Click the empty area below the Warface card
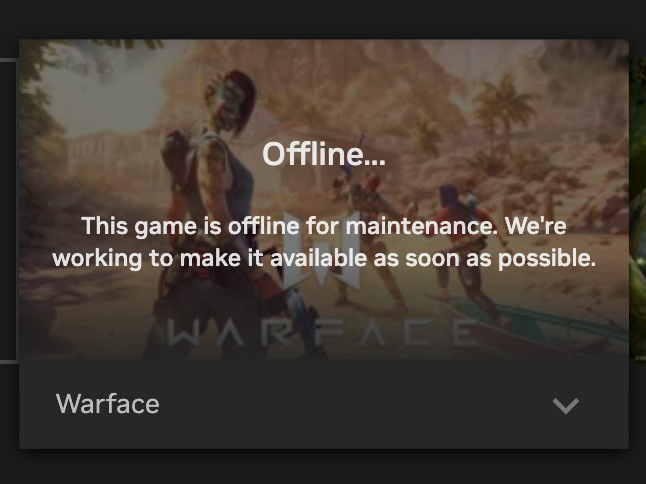 pos(323,468)
